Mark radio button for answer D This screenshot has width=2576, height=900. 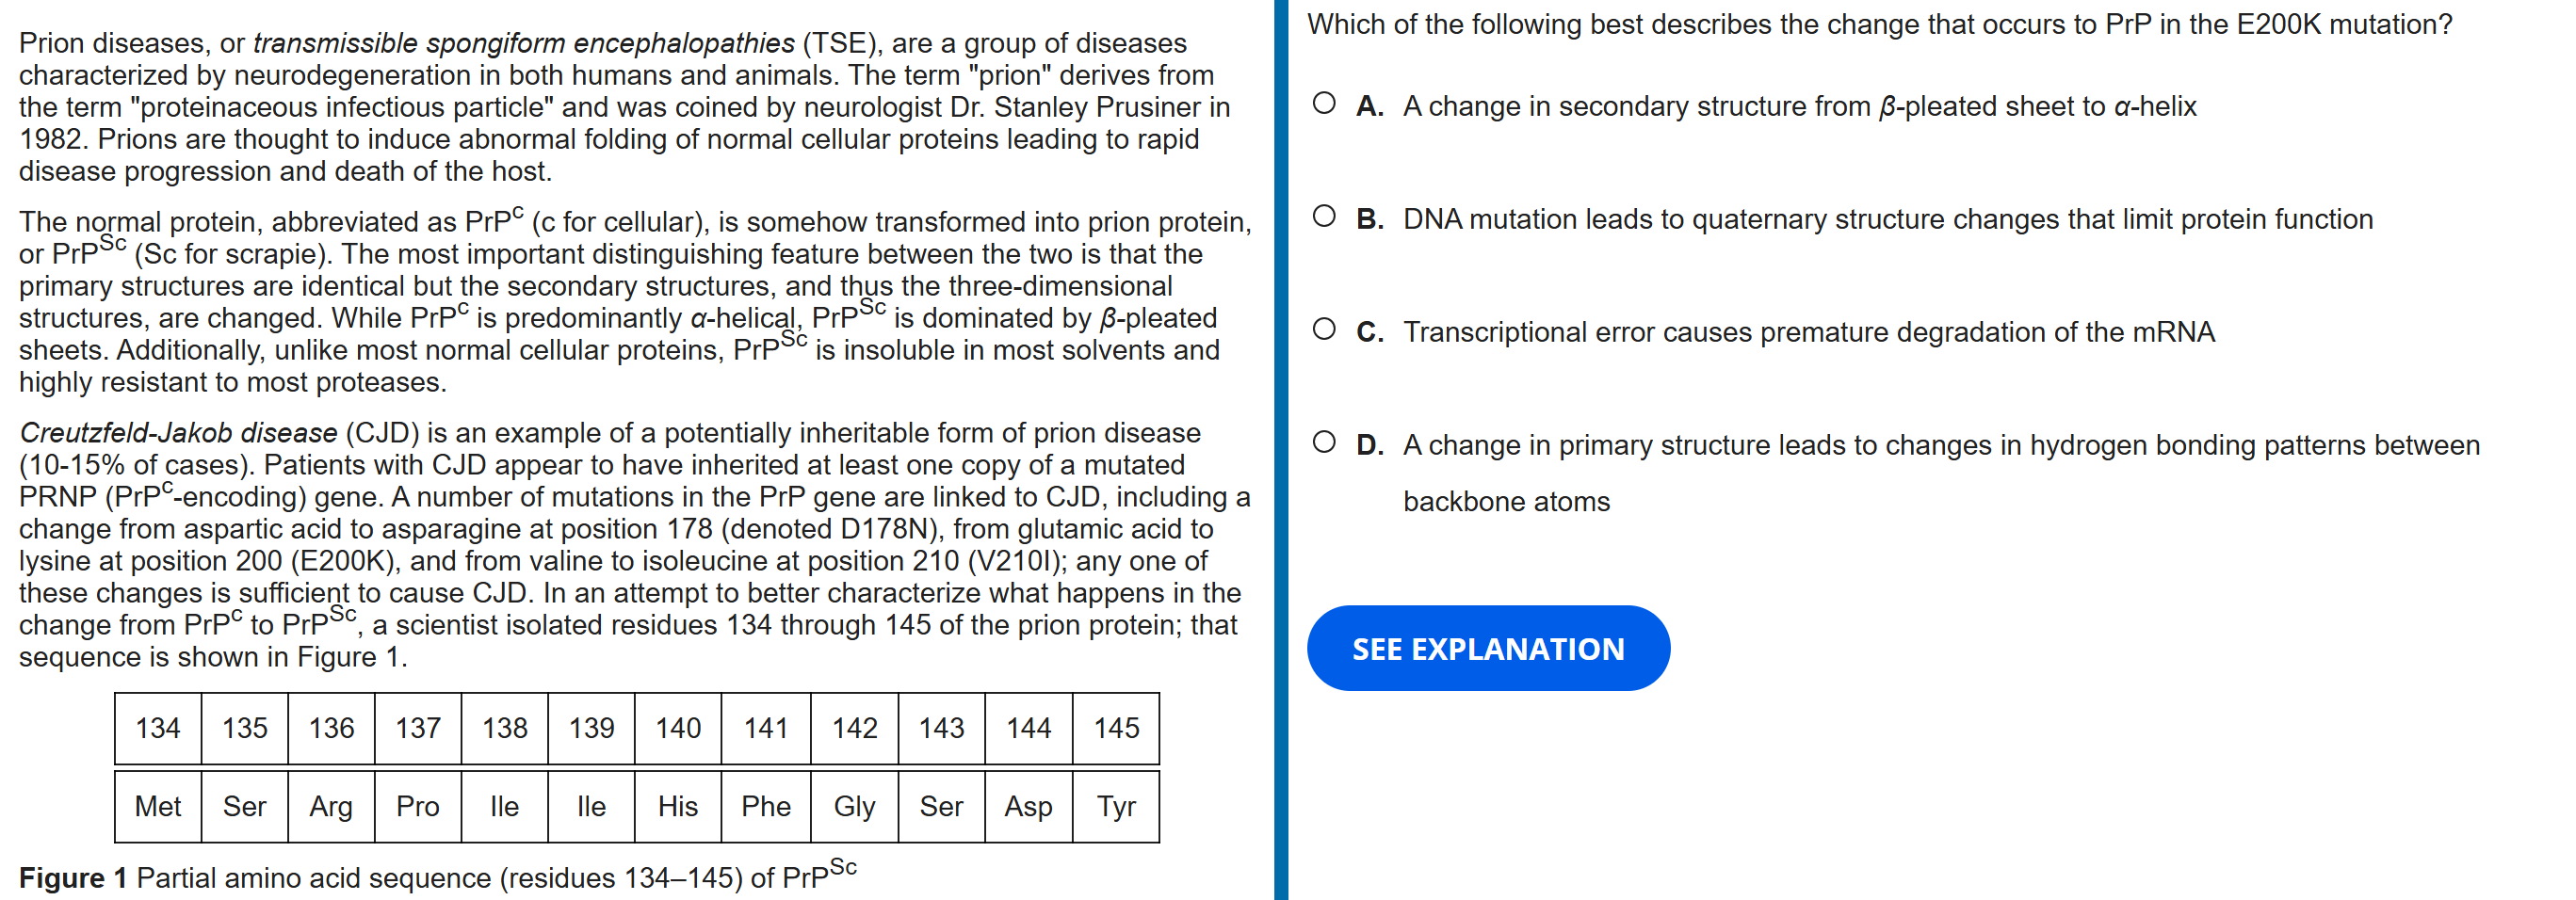coord(1324,443)
